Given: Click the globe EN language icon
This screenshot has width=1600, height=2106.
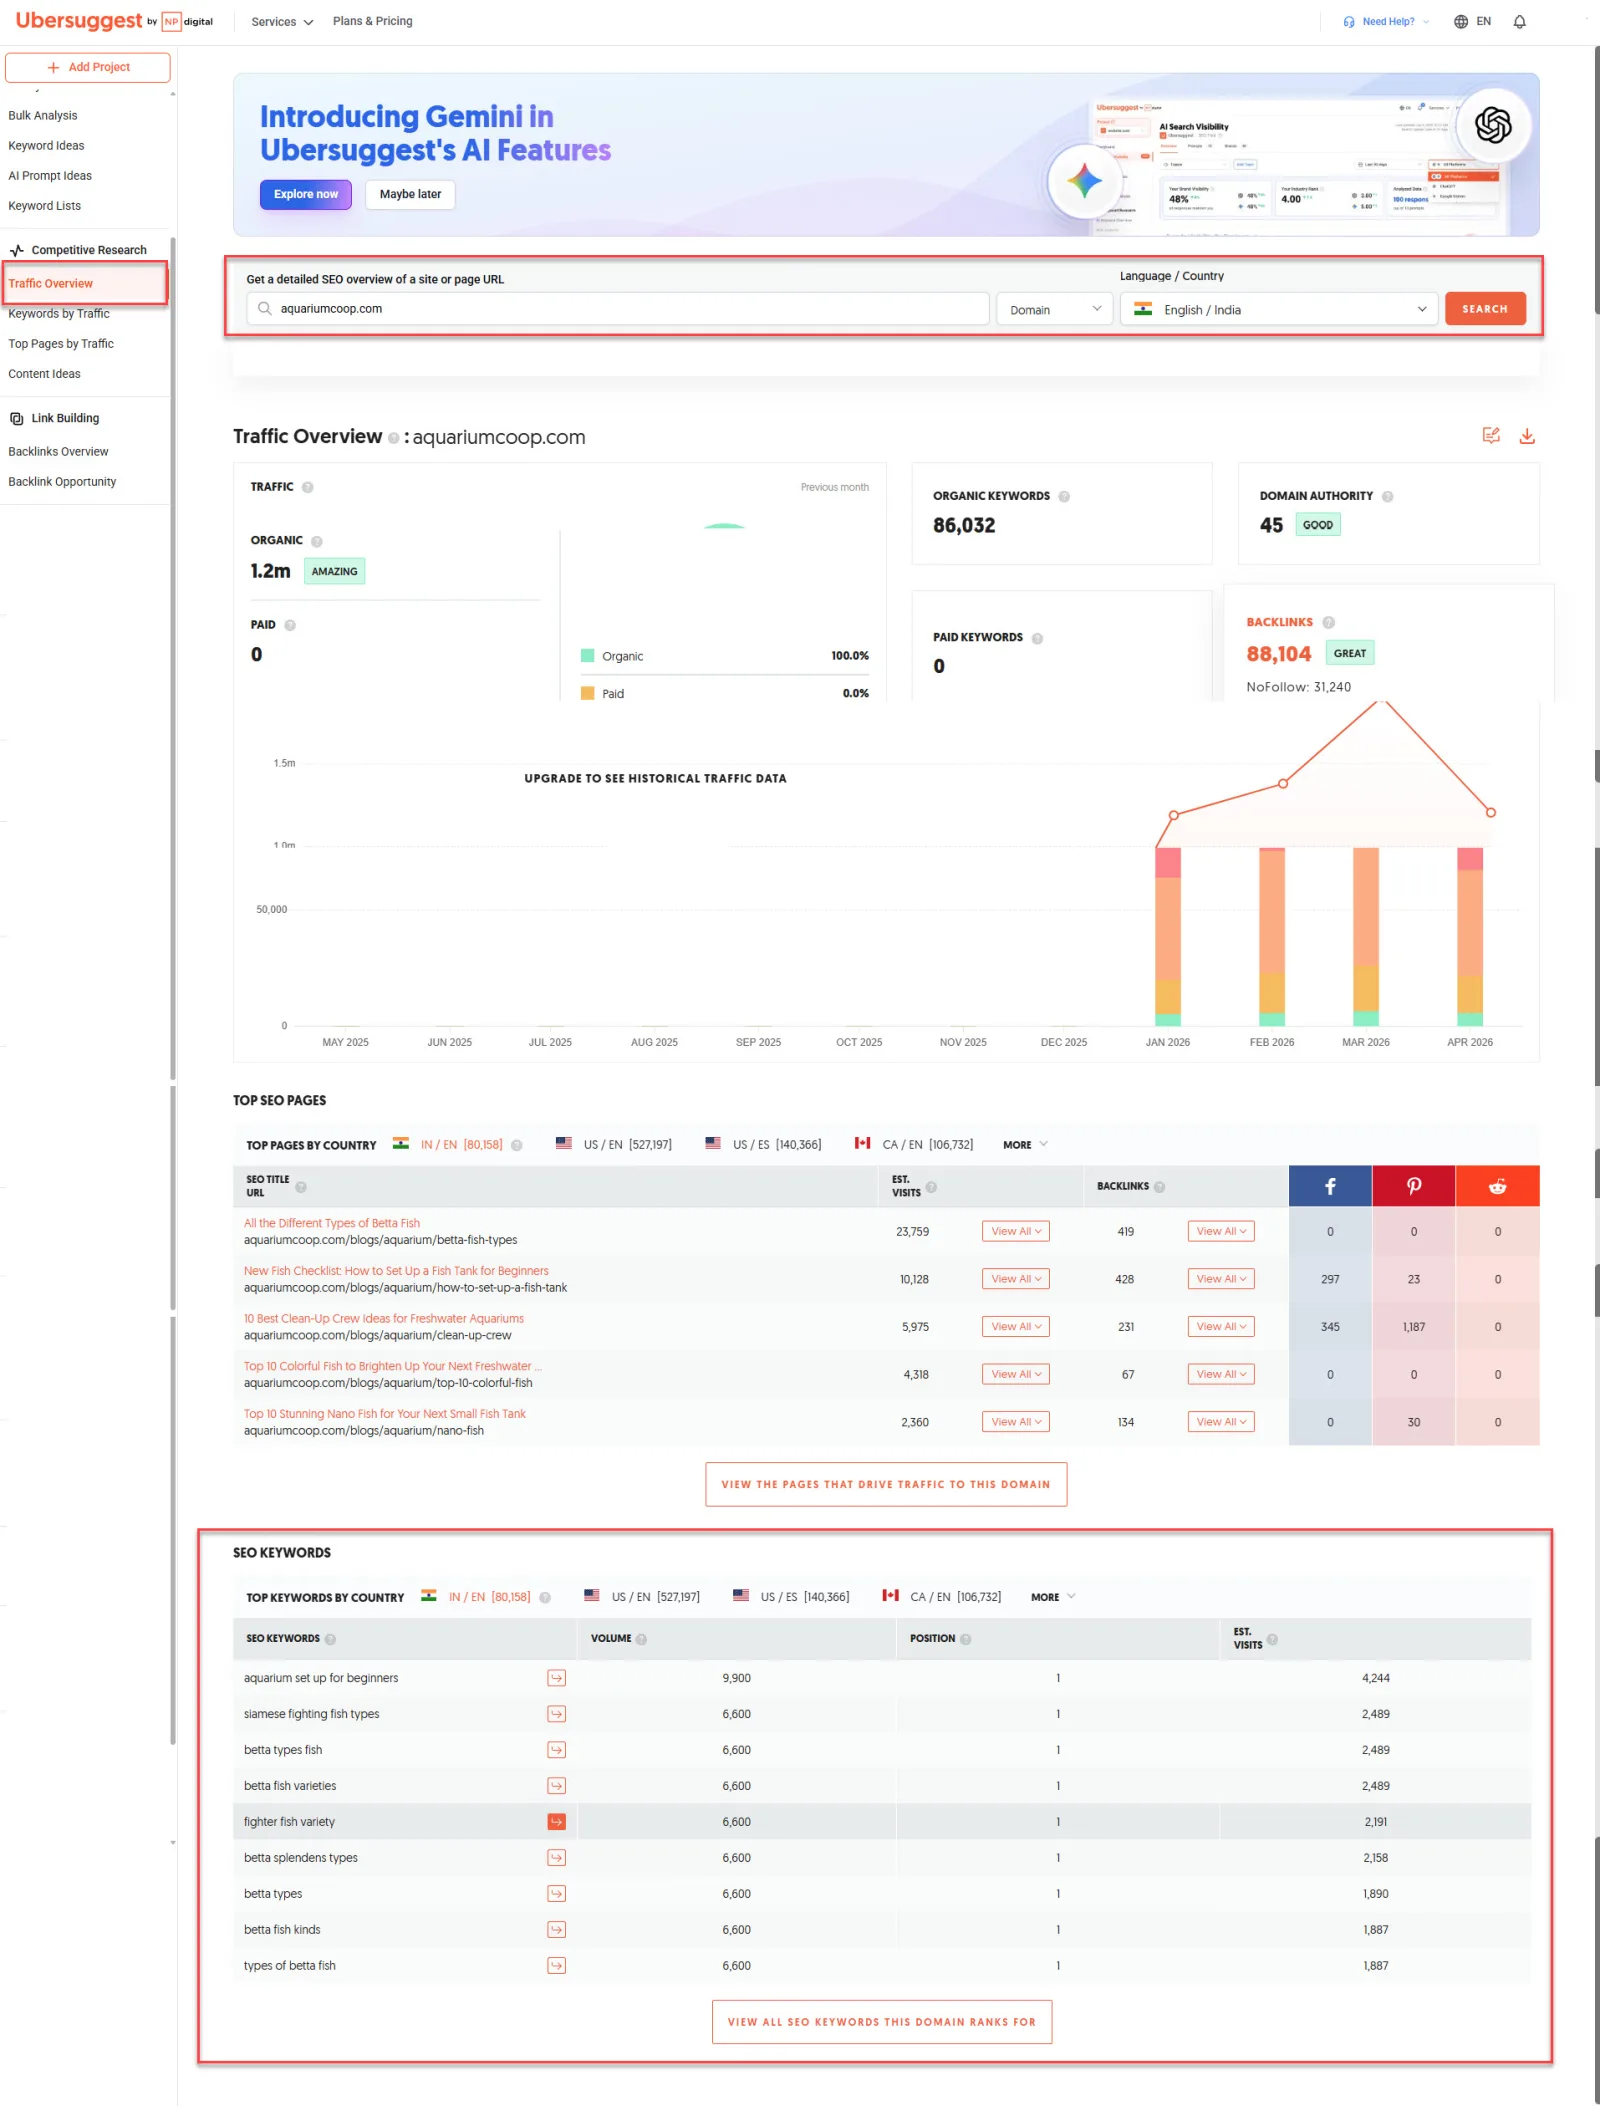Looking at the screenshot, I should 1472,21.
